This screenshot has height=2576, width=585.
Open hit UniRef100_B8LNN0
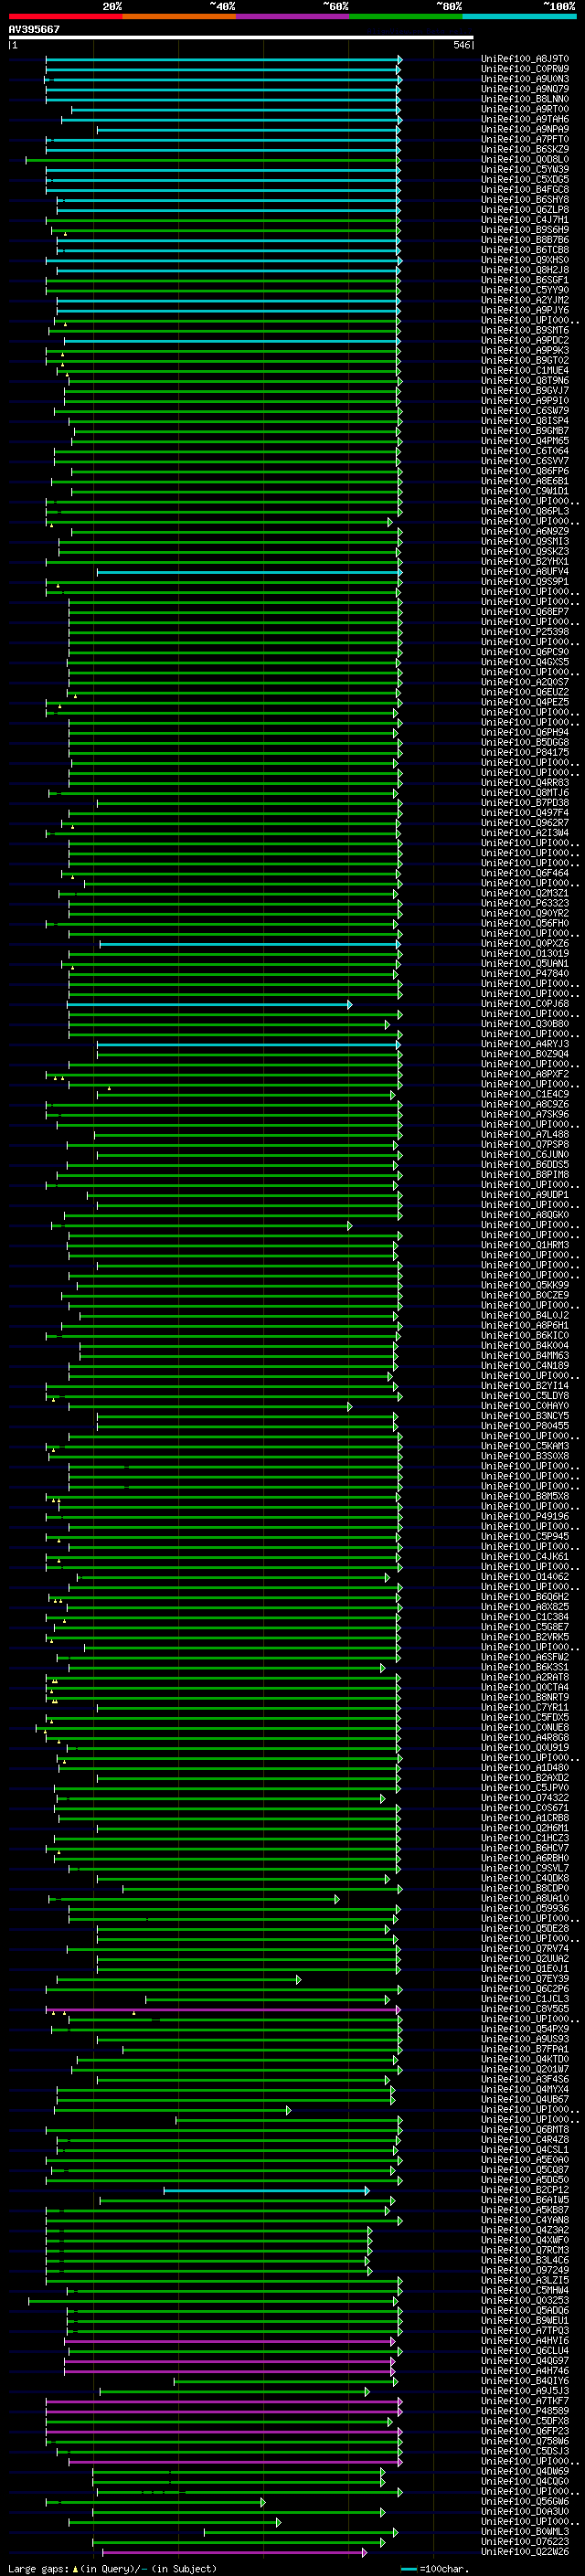tap(525, 99)
